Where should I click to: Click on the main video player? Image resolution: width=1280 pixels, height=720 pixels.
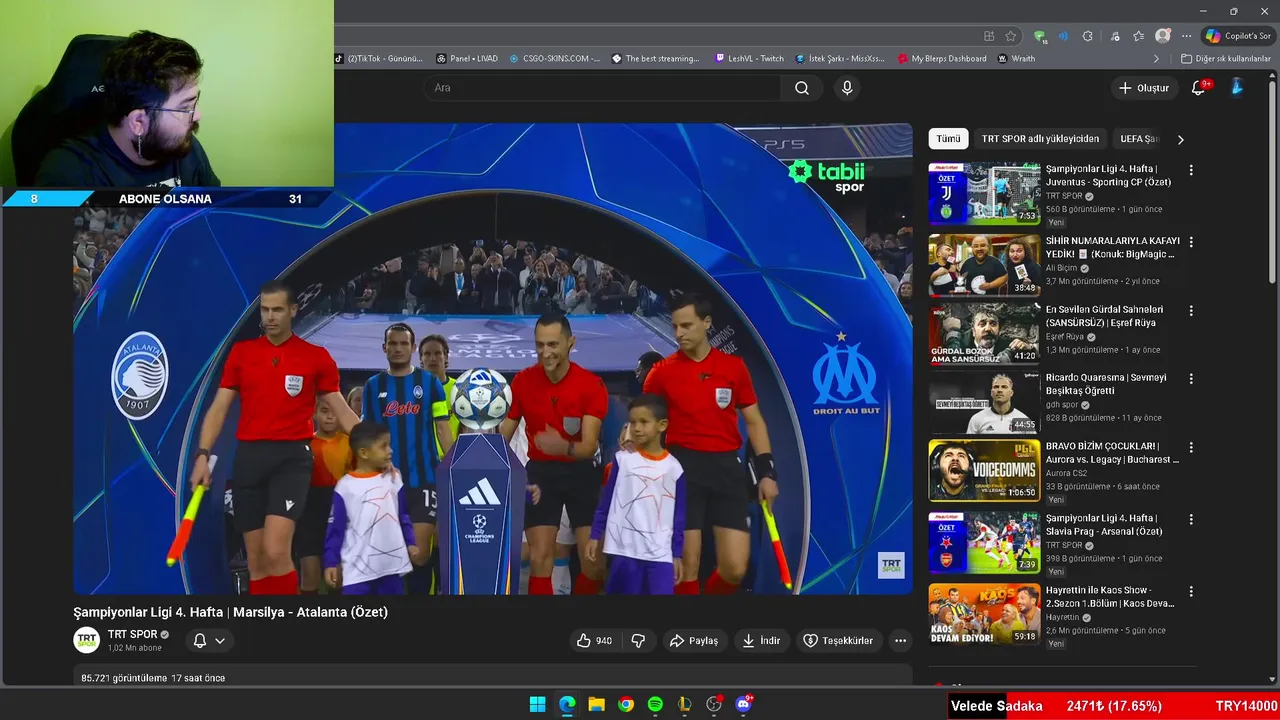pyautogui.click(x=493, y=359)
